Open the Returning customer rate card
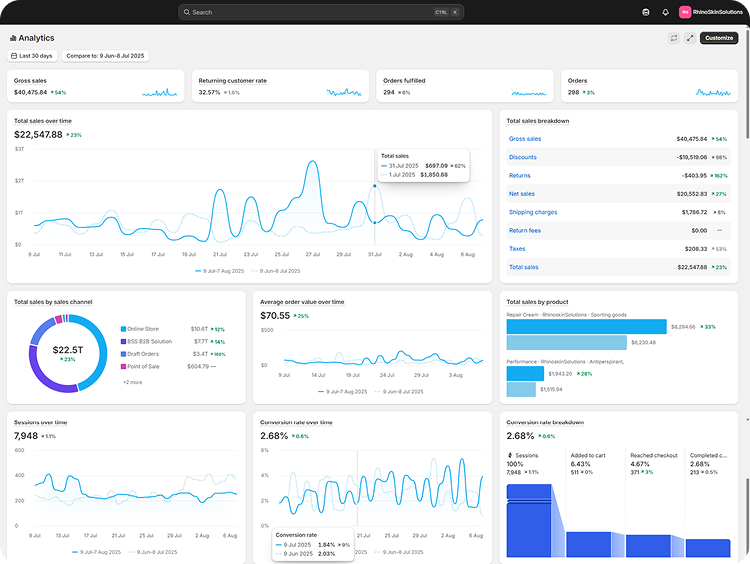This screenshot has width=750, height=564. 280,86
